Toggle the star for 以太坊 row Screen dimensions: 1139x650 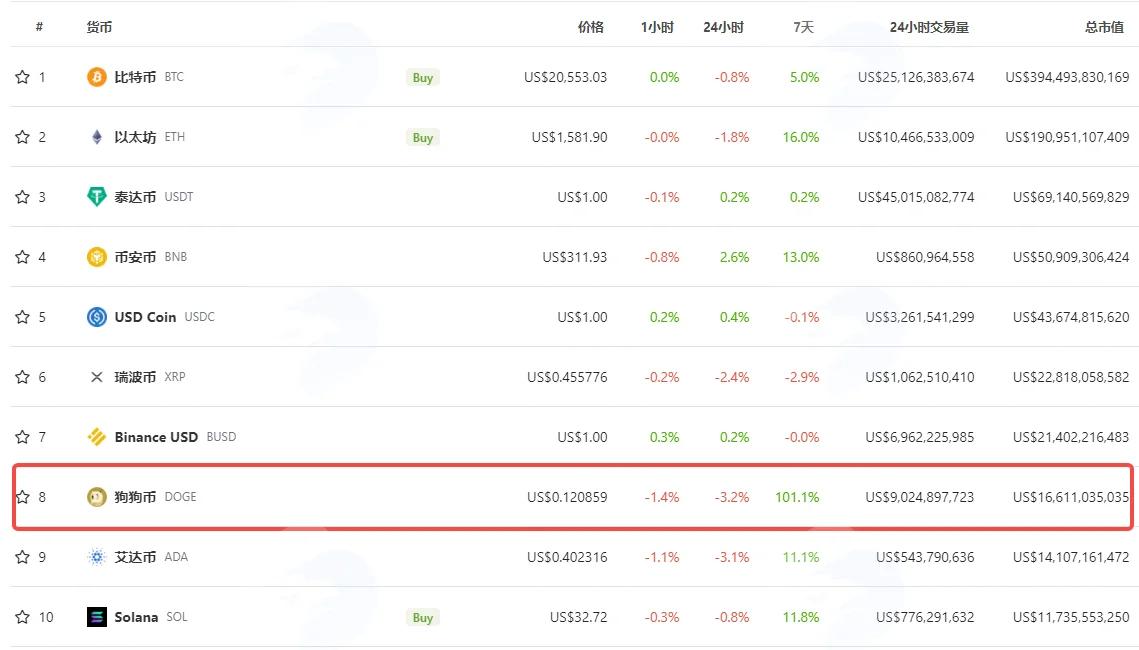[23, 137]
